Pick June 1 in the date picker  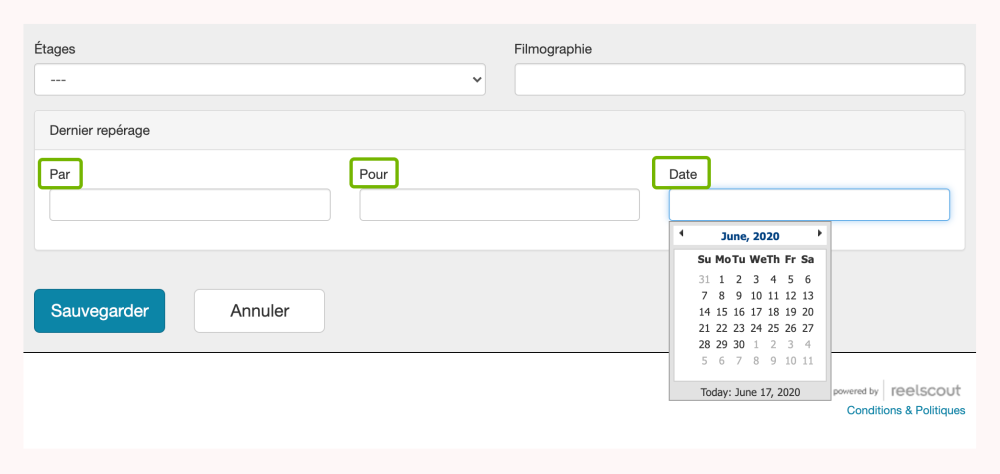tap(721, 280)
